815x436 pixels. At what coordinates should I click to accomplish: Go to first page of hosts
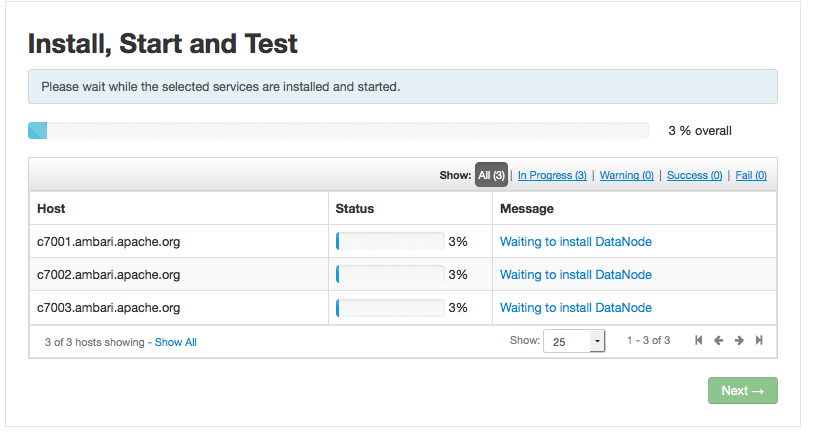(x=699, y=340)
